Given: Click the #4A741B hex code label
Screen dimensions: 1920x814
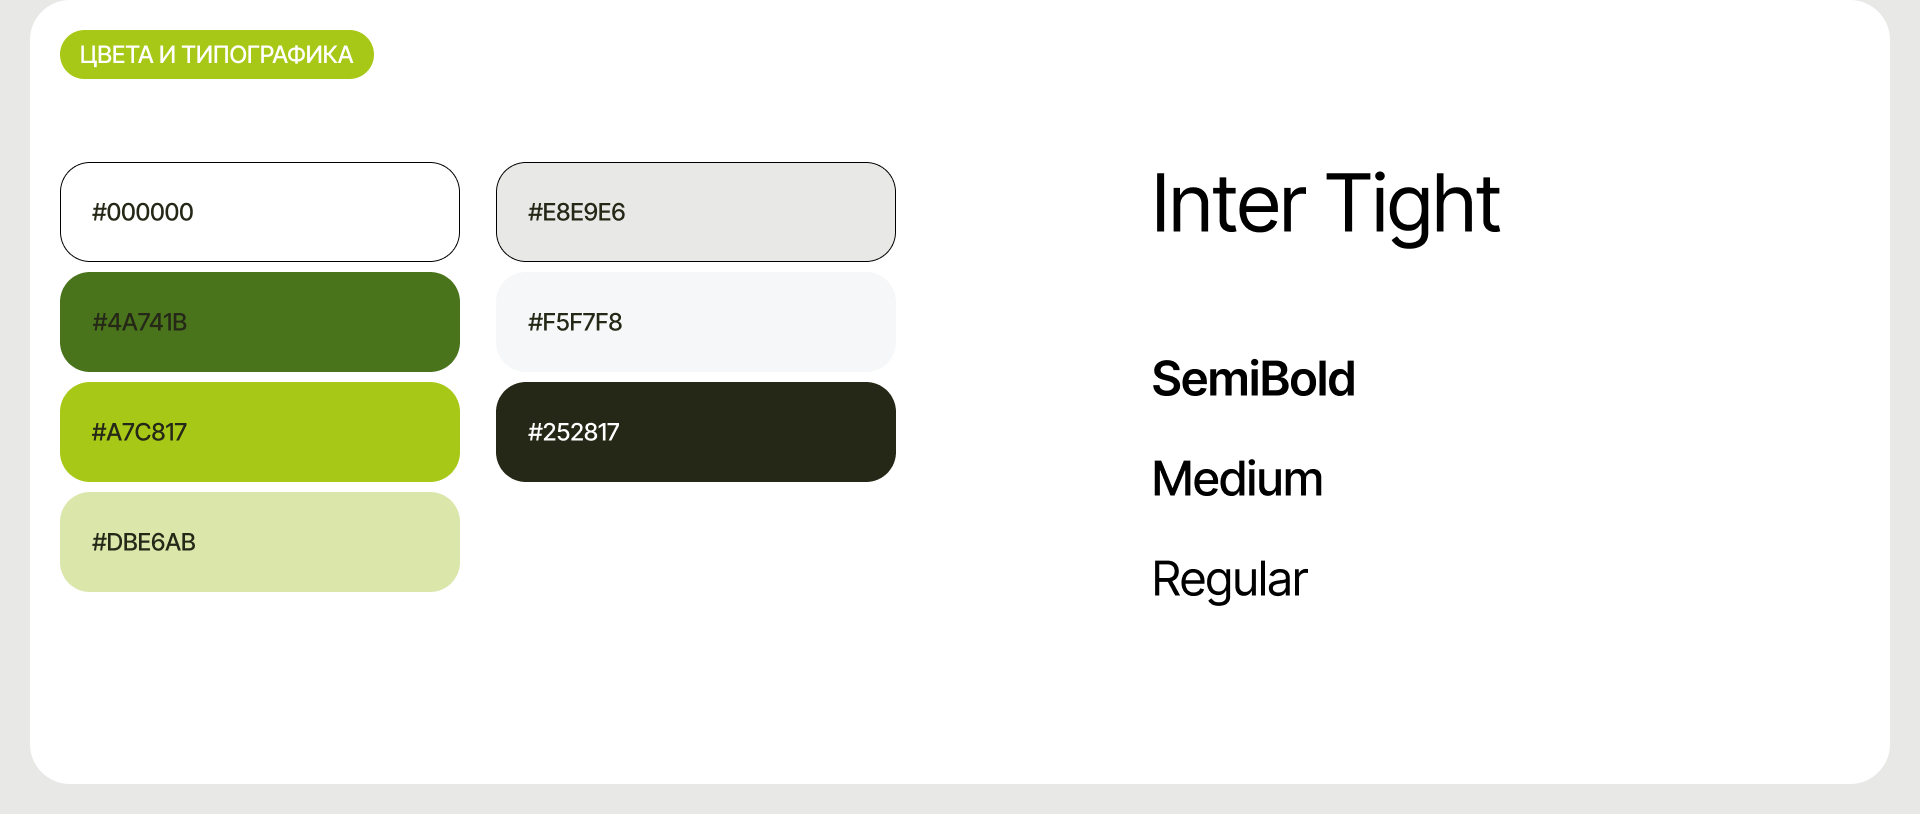Looking at the screenshot, I should click(x=139, y=322).
